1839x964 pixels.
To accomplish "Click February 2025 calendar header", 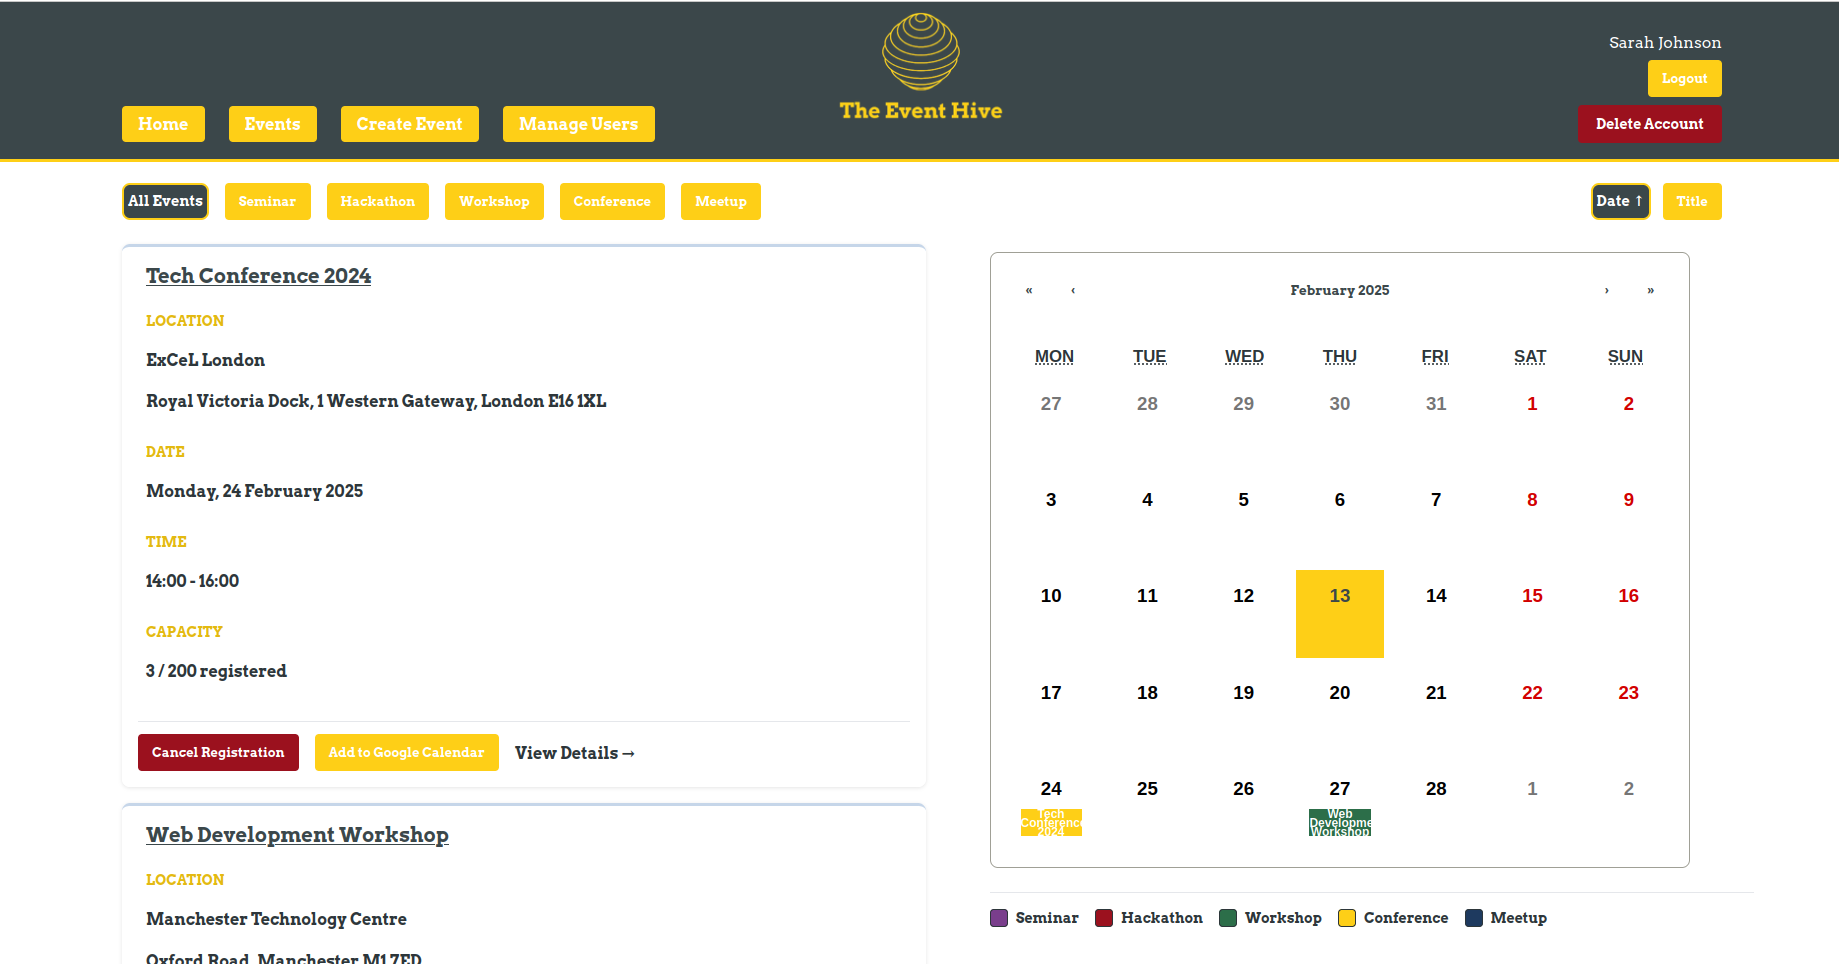I will (x=1339, y=291).
